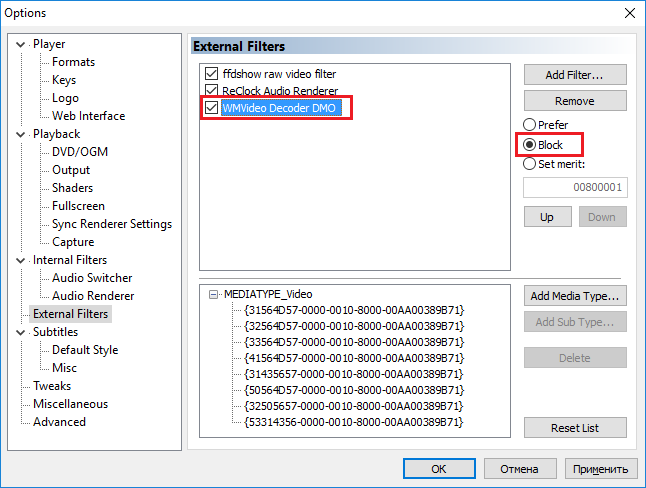The width and height of the screenshot is (646, 488).
Task: Collapse the Playback tree section
Action: click(x=22, y=134)
